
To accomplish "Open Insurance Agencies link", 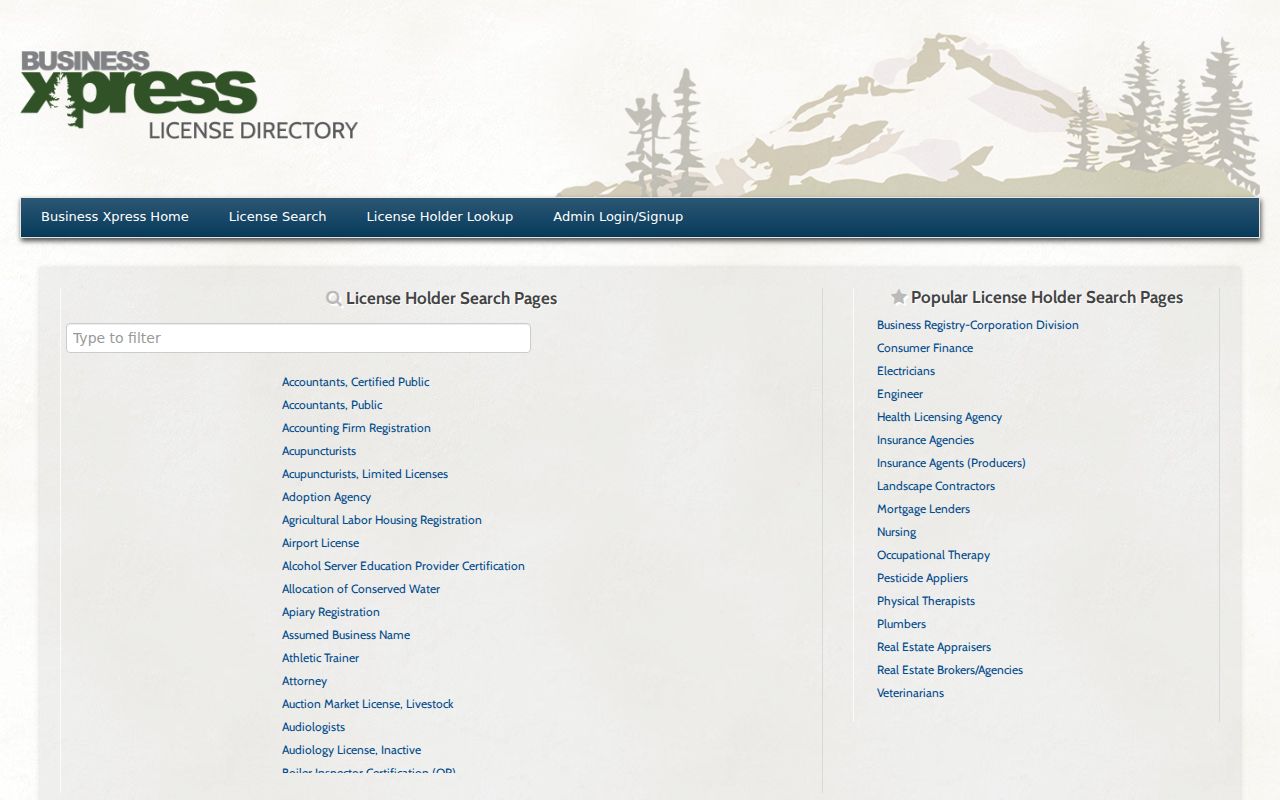I will [925, 440].
